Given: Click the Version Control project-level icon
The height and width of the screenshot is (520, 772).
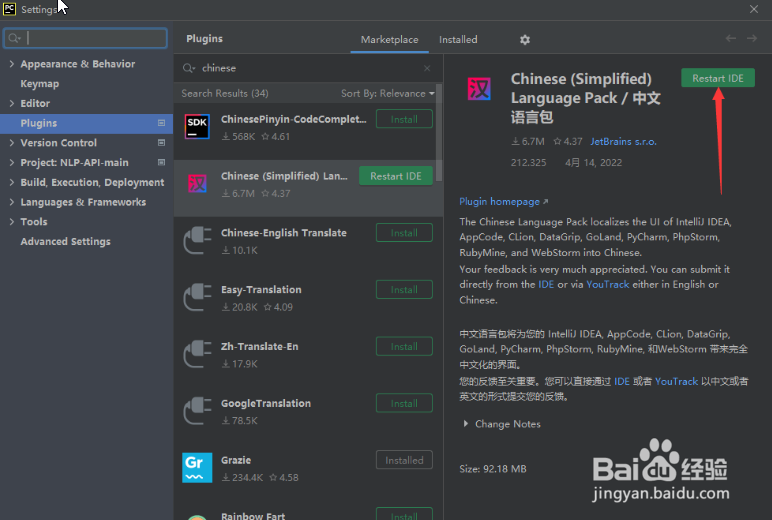Looking at the screenshot, I should (x=161, y=142).
